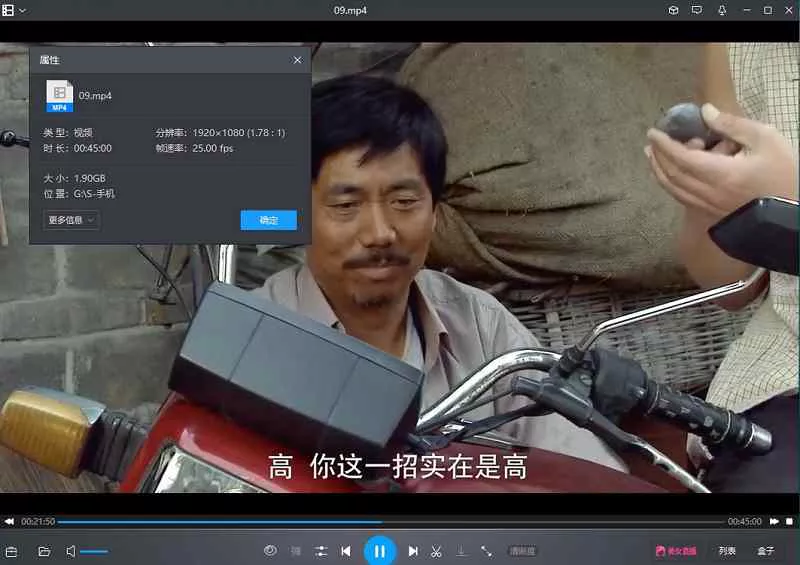Open the 盒子 tab
This screenshot has height=565, width=800.
tap(765, 551)
